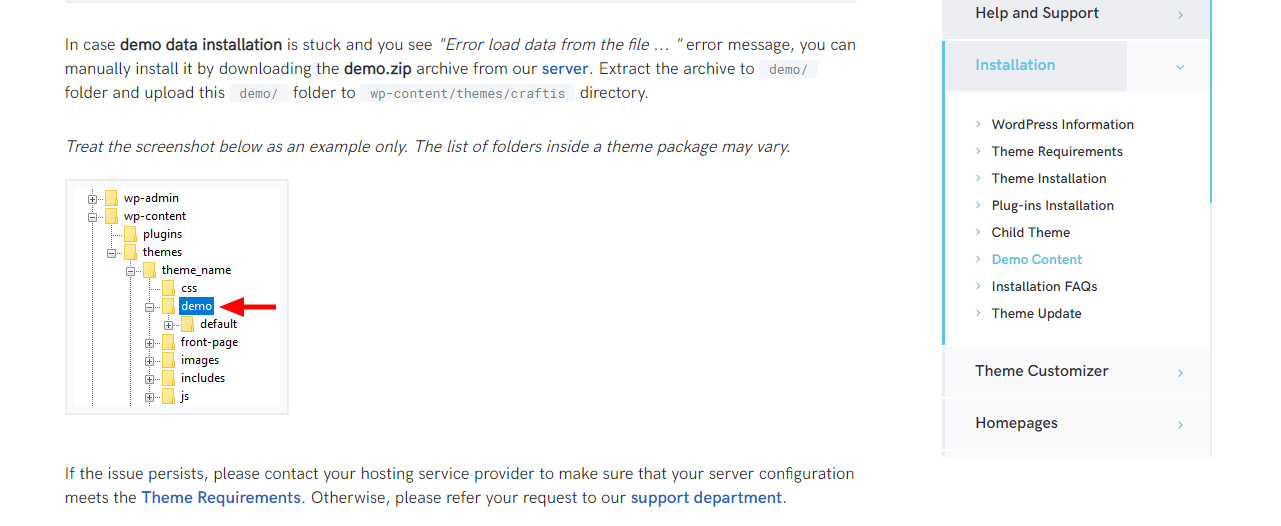
Task: Go to WordPress Information page
Action: [x=1062, y=125]
